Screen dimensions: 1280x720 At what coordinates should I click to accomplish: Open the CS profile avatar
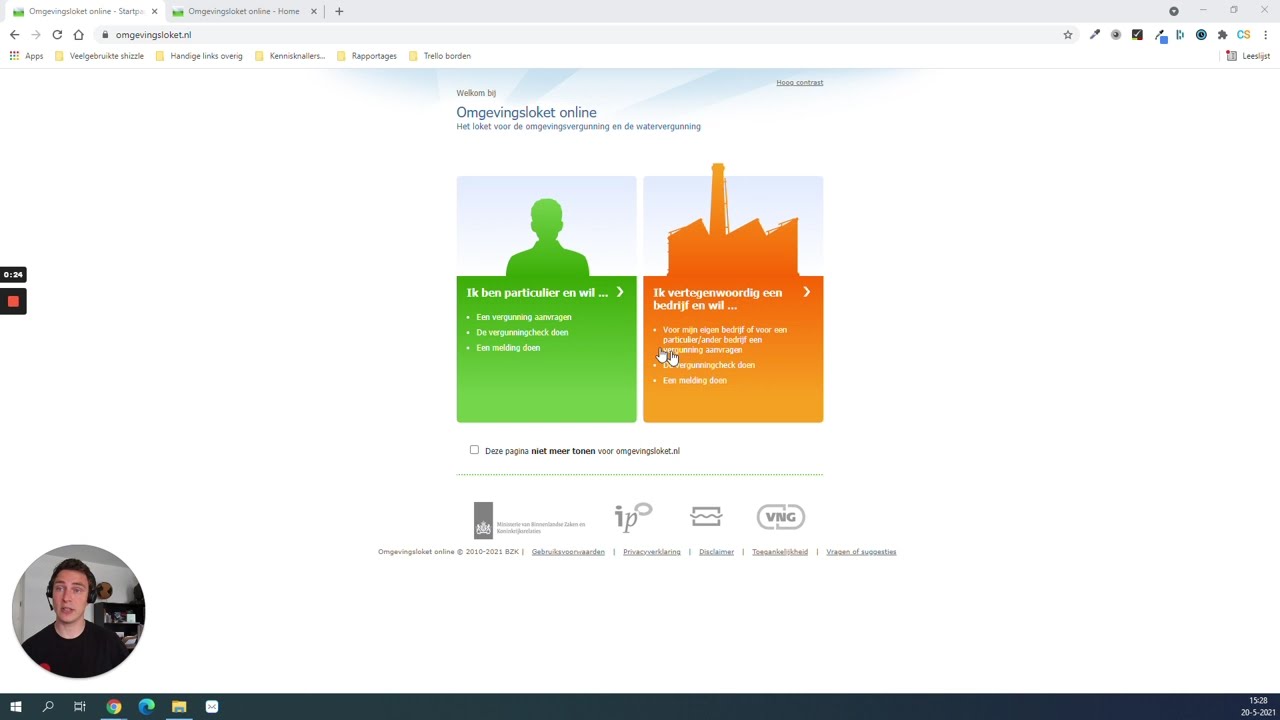[1244, 35]
